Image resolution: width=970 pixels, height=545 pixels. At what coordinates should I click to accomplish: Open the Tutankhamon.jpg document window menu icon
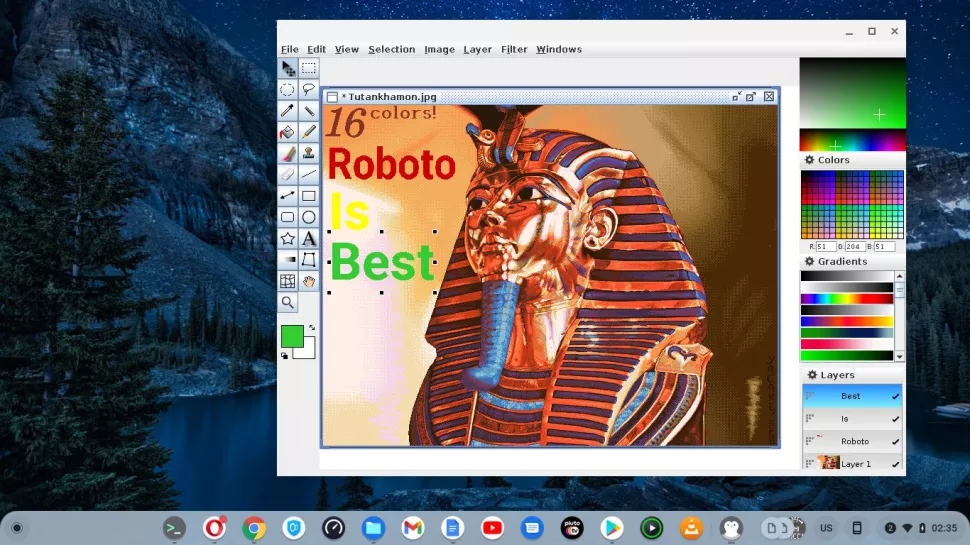pyautogui.click(x=332, y=97)
